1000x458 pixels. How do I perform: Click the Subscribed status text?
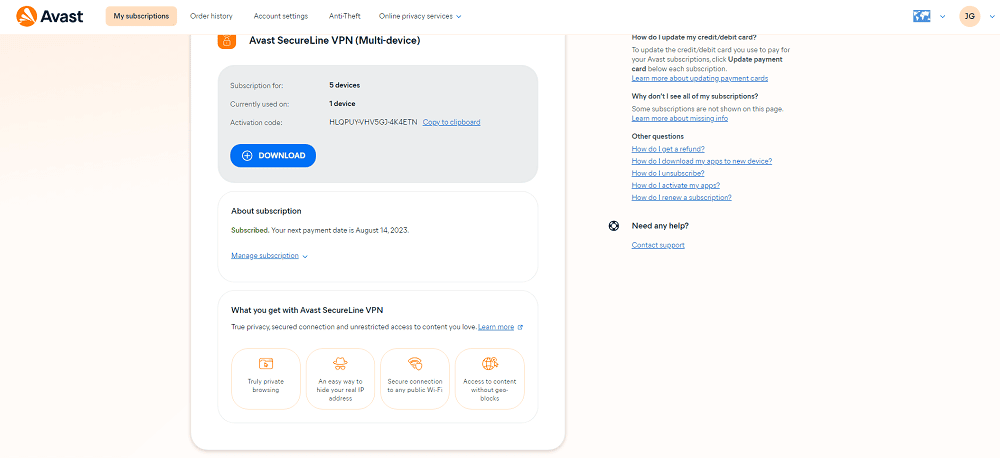click(x=249, y=230)
